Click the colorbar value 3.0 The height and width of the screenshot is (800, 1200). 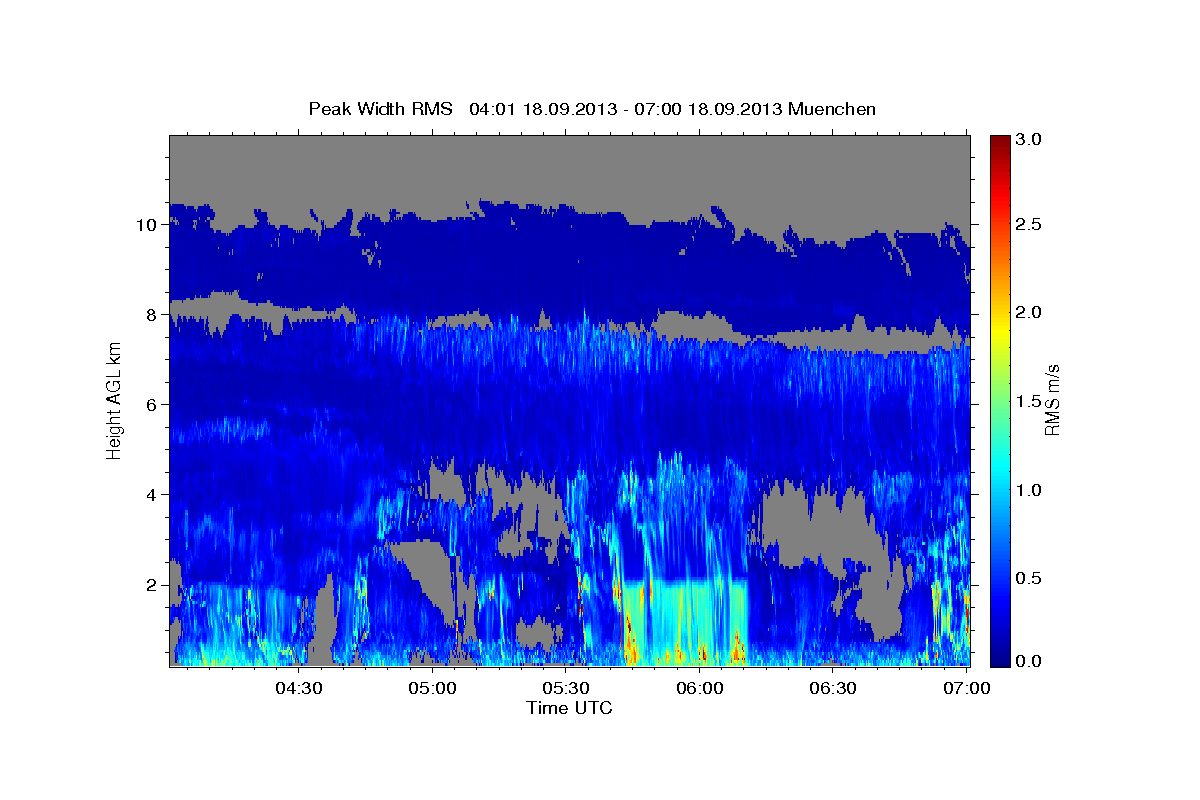point(1030,140)
